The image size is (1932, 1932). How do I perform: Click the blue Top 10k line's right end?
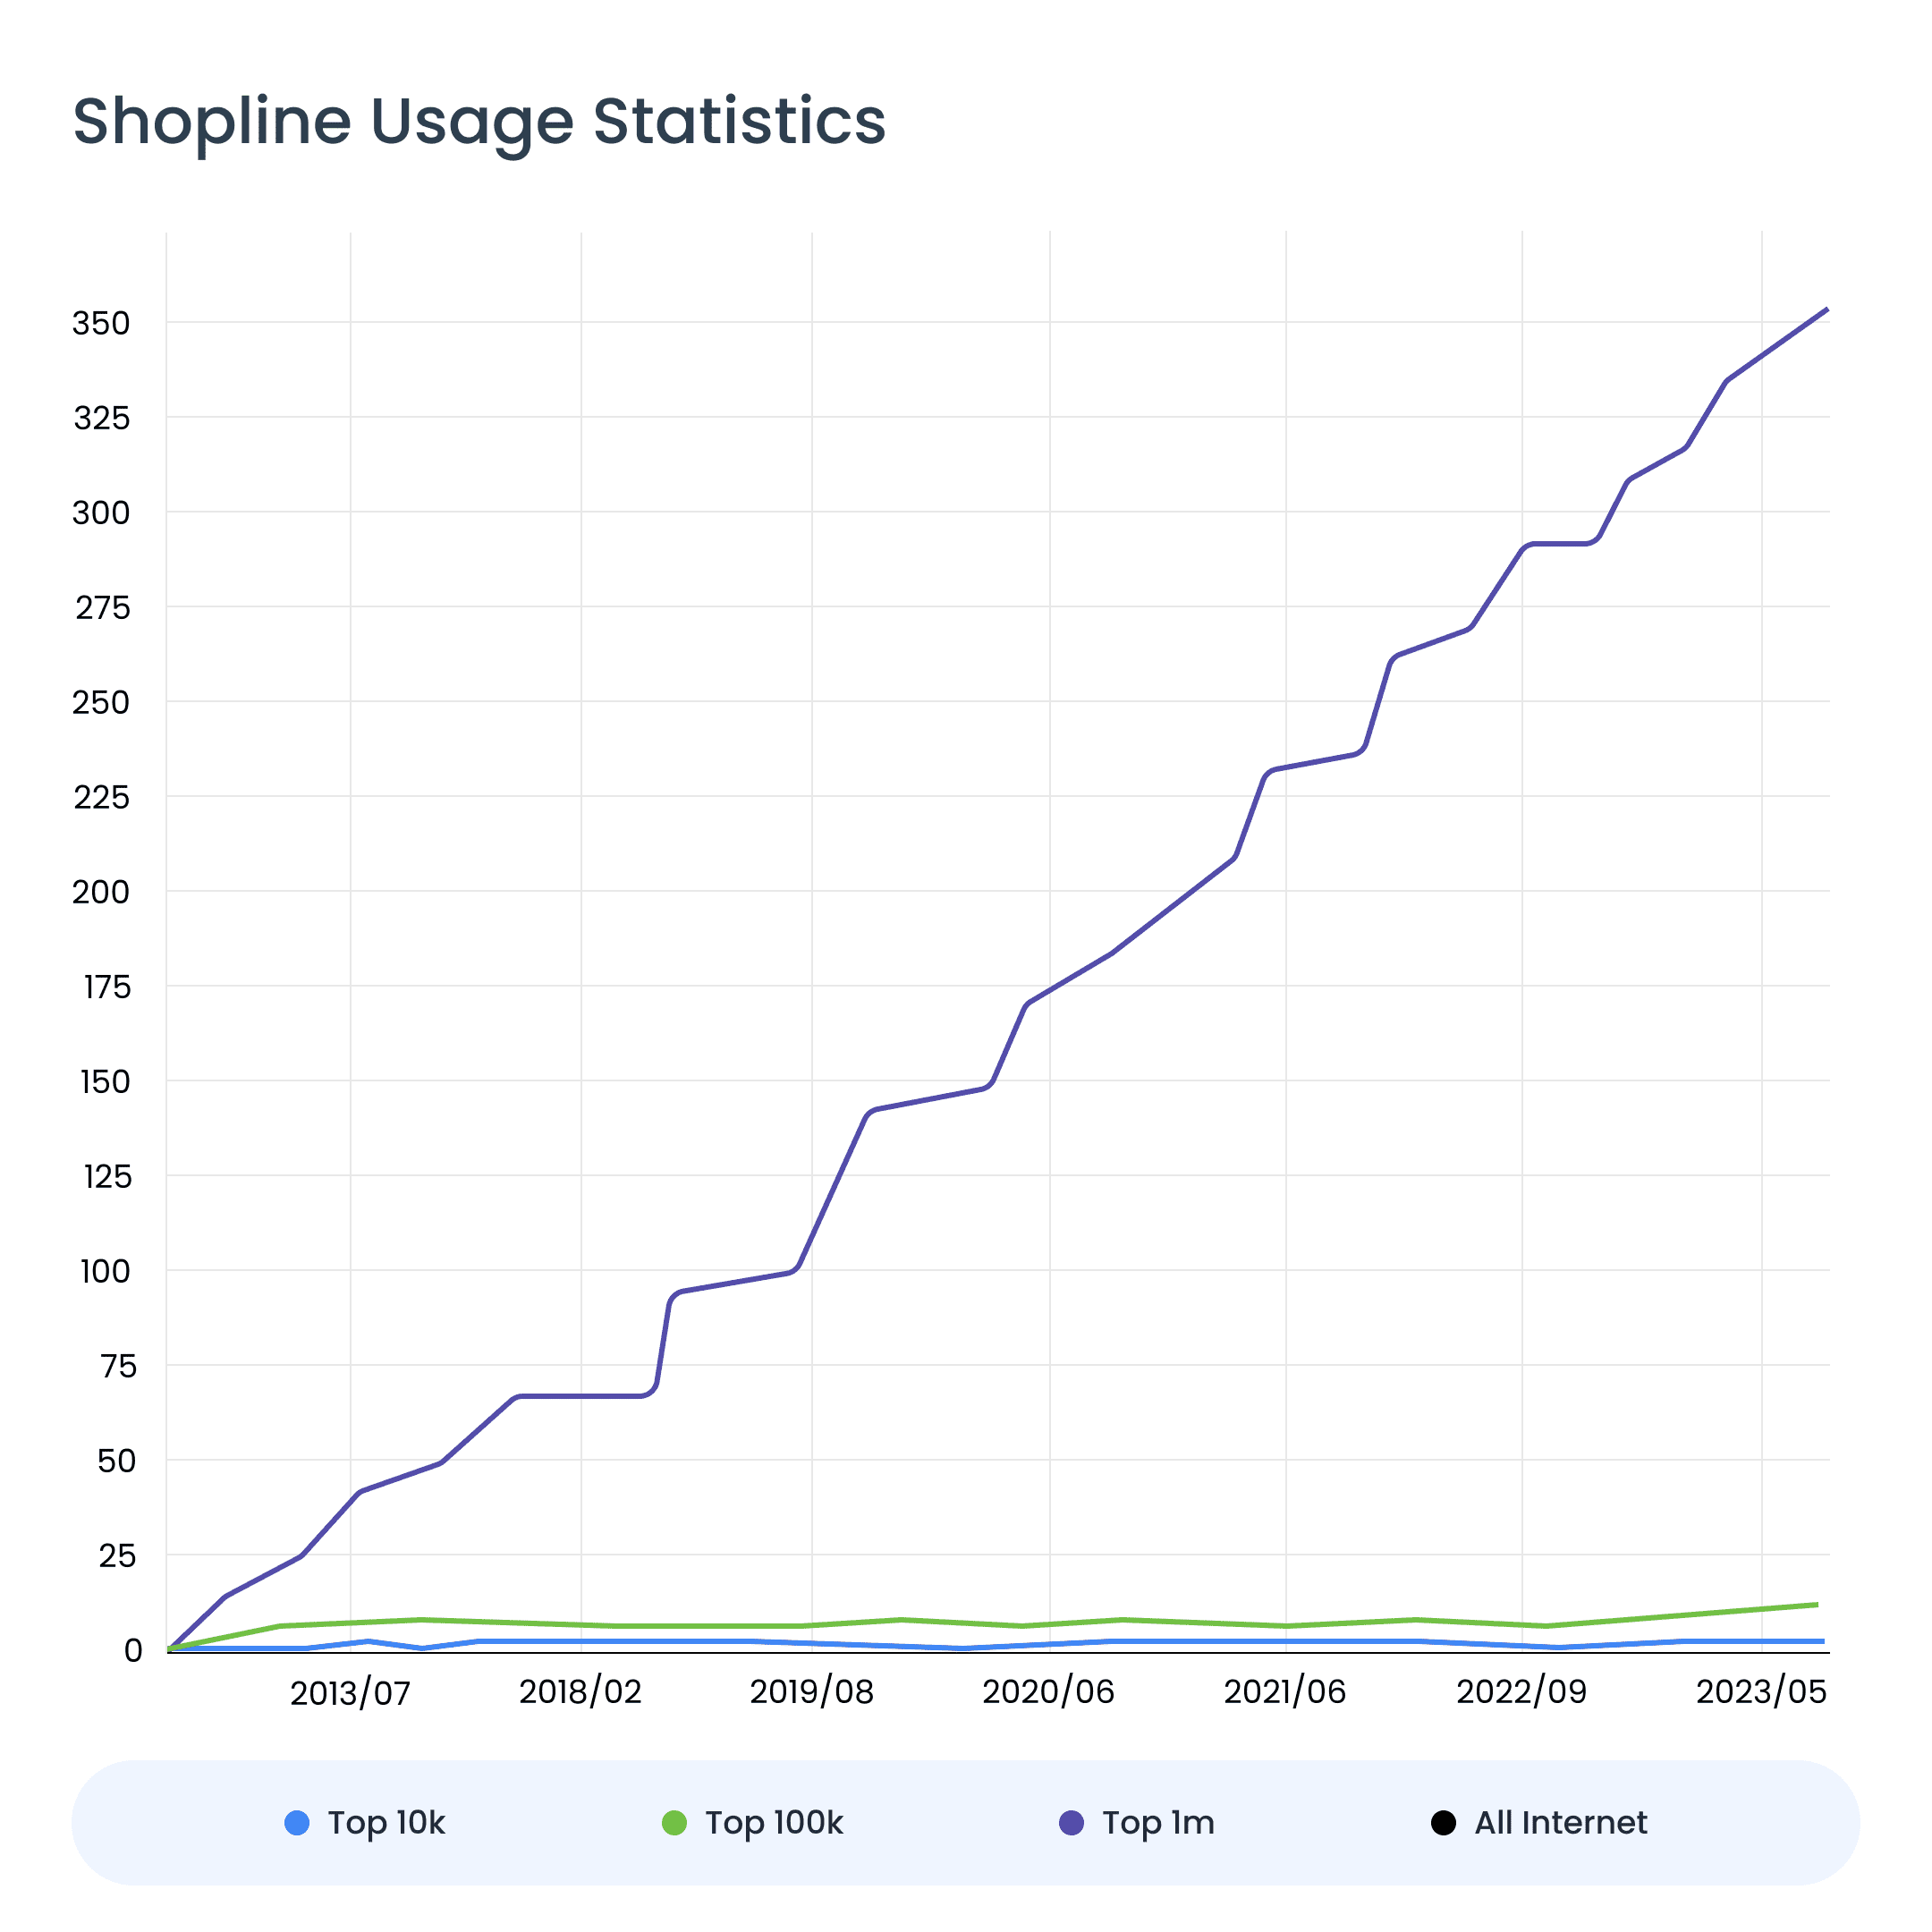(x=1822, y=1641)
